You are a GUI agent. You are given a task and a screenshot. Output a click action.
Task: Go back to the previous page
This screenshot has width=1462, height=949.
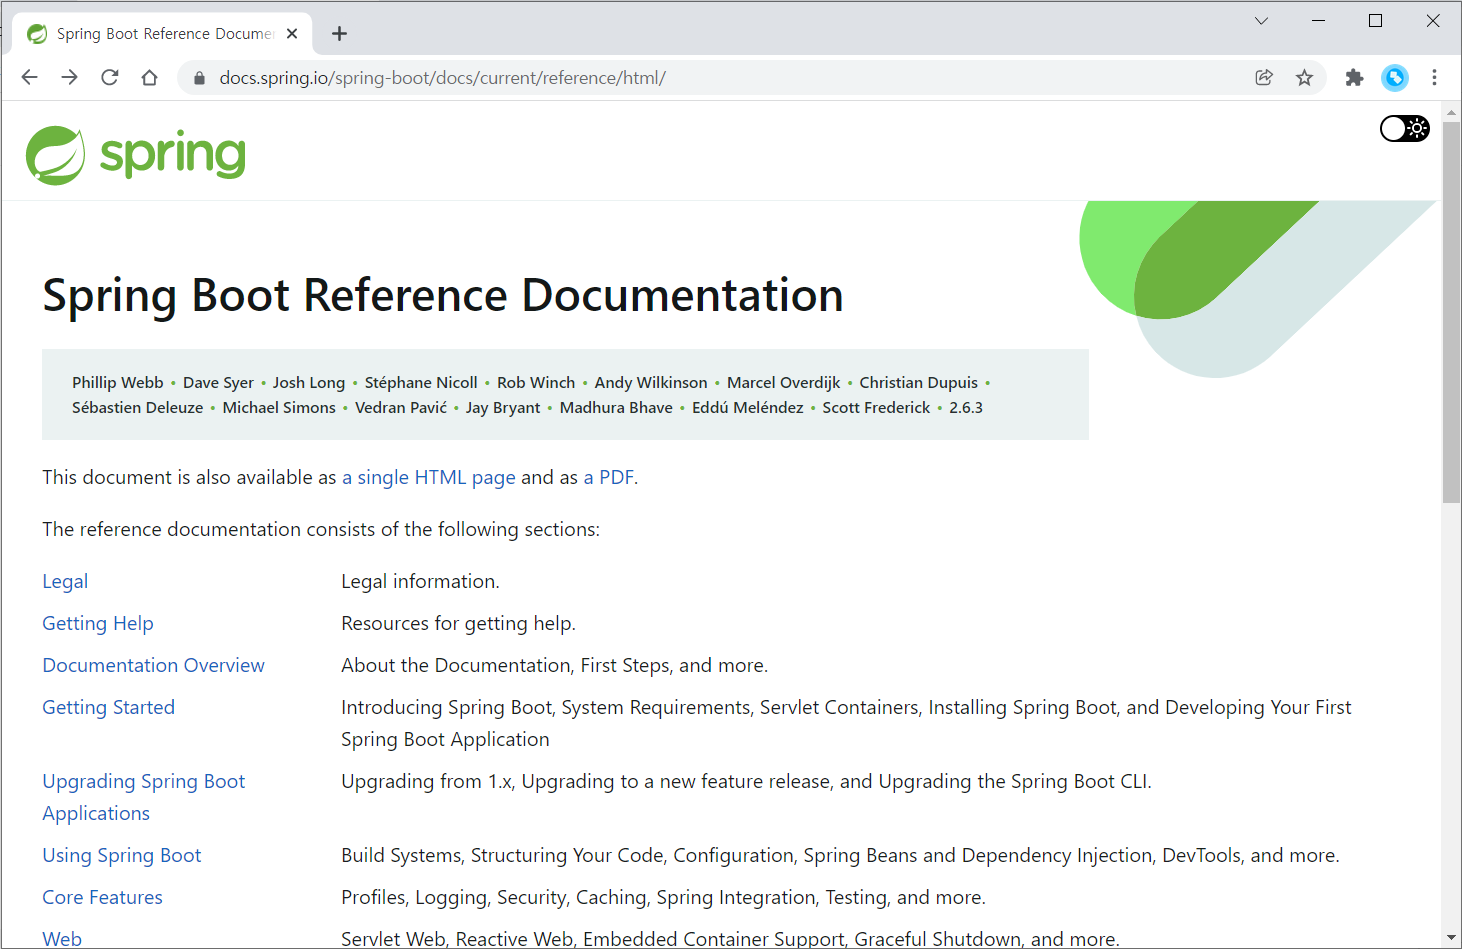click(29, 78)
